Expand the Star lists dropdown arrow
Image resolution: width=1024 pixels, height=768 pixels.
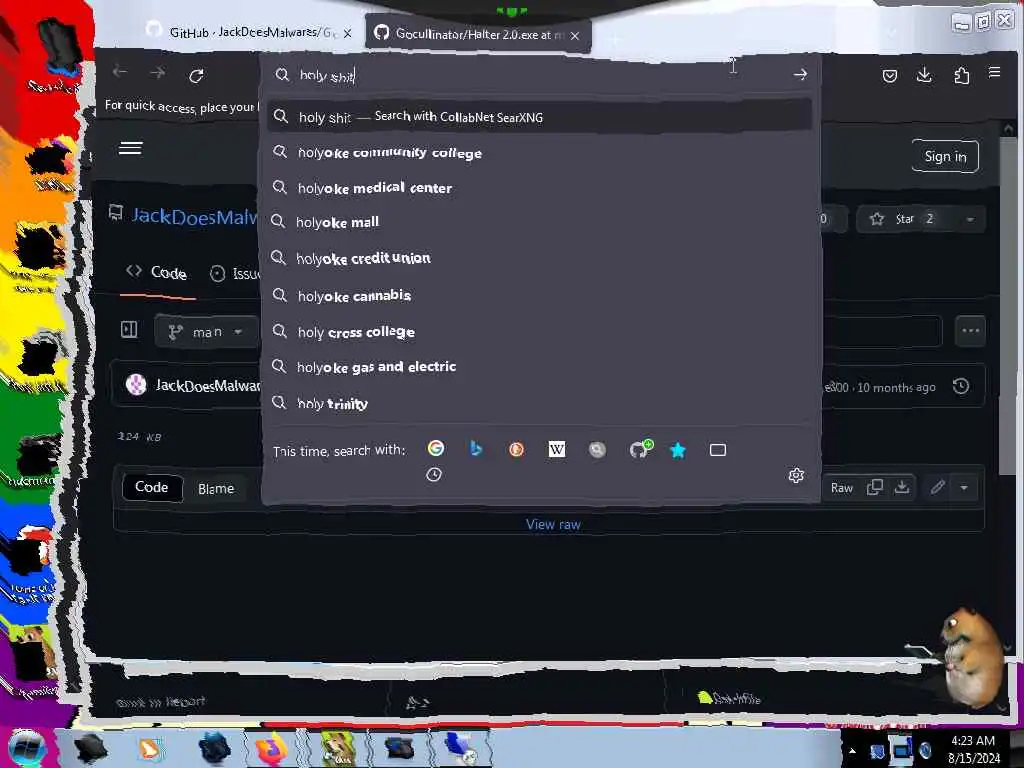(970, 219)
